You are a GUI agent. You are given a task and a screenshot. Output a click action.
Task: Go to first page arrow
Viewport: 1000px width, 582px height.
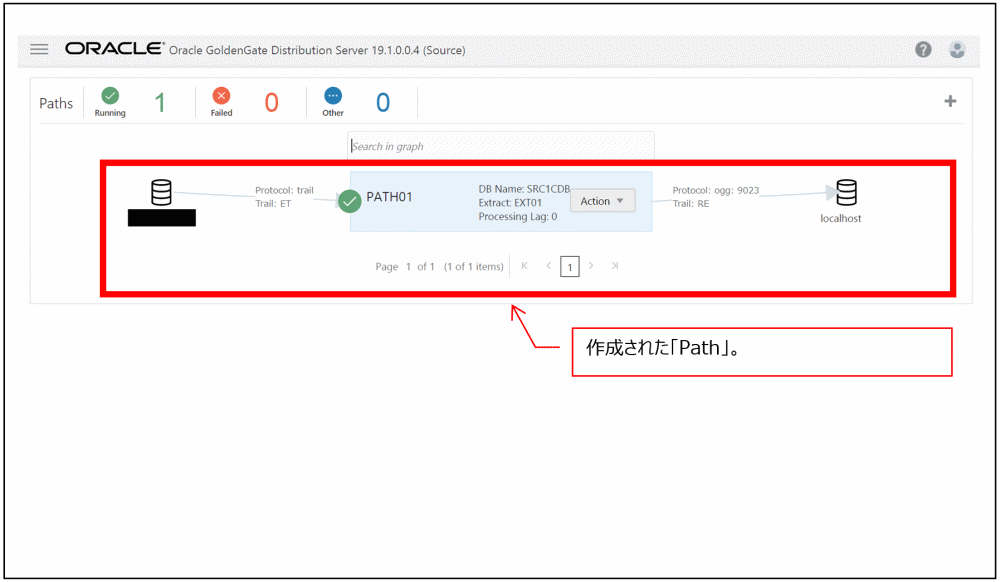524,266
